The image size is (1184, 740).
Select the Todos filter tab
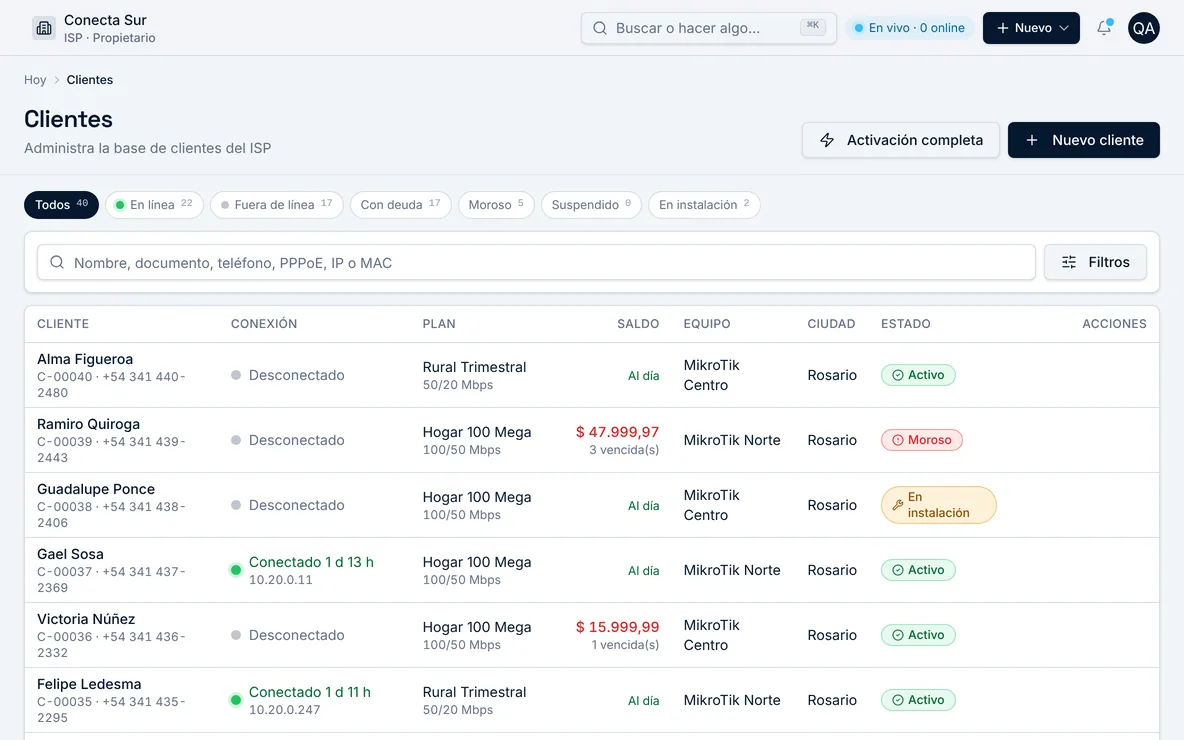point(61,205)
